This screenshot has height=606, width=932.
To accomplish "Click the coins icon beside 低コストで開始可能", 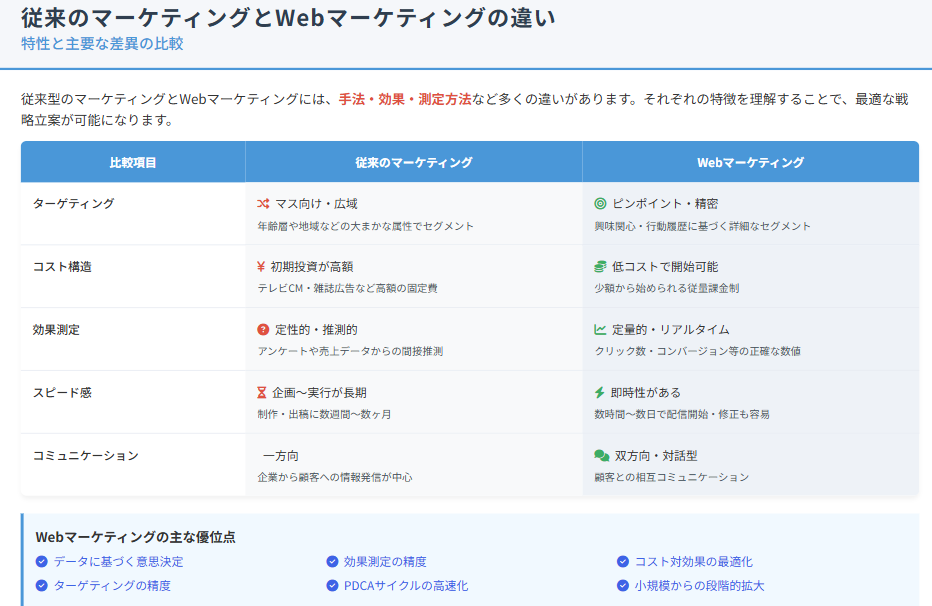I will pyautogui.click(x=600, y=266).
